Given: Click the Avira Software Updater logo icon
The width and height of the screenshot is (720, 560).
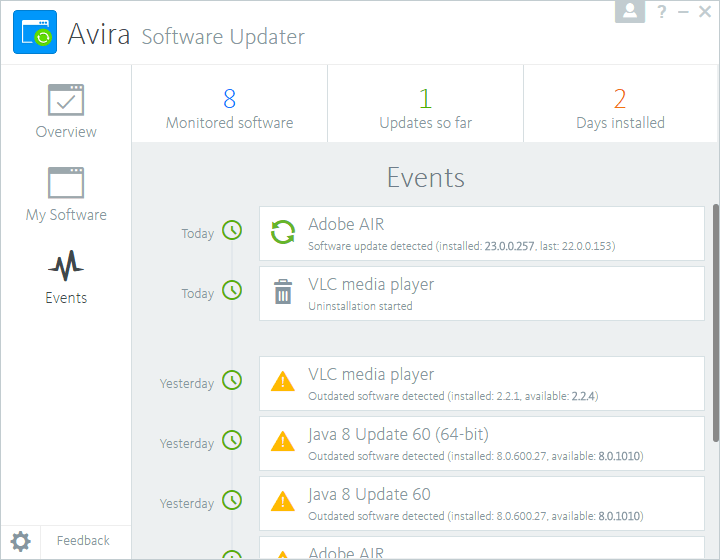Looking at the screenshot, I should 35,32.
